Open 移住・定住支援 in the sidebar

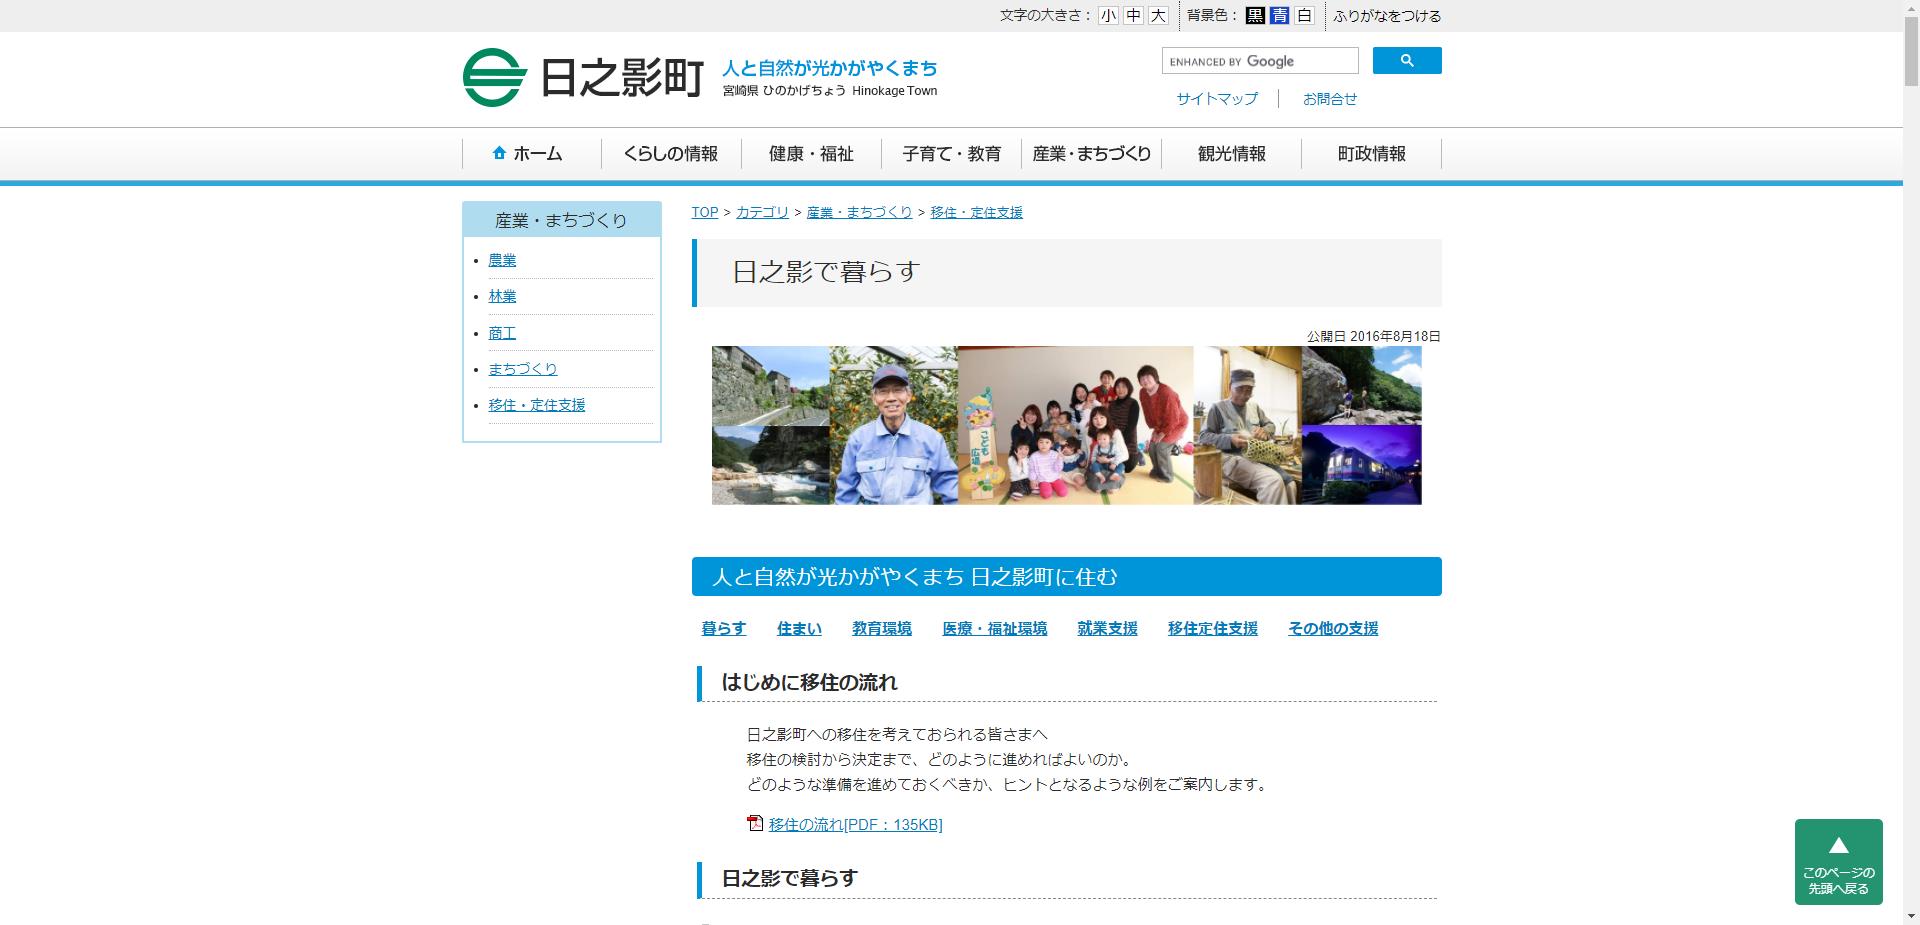537,405
